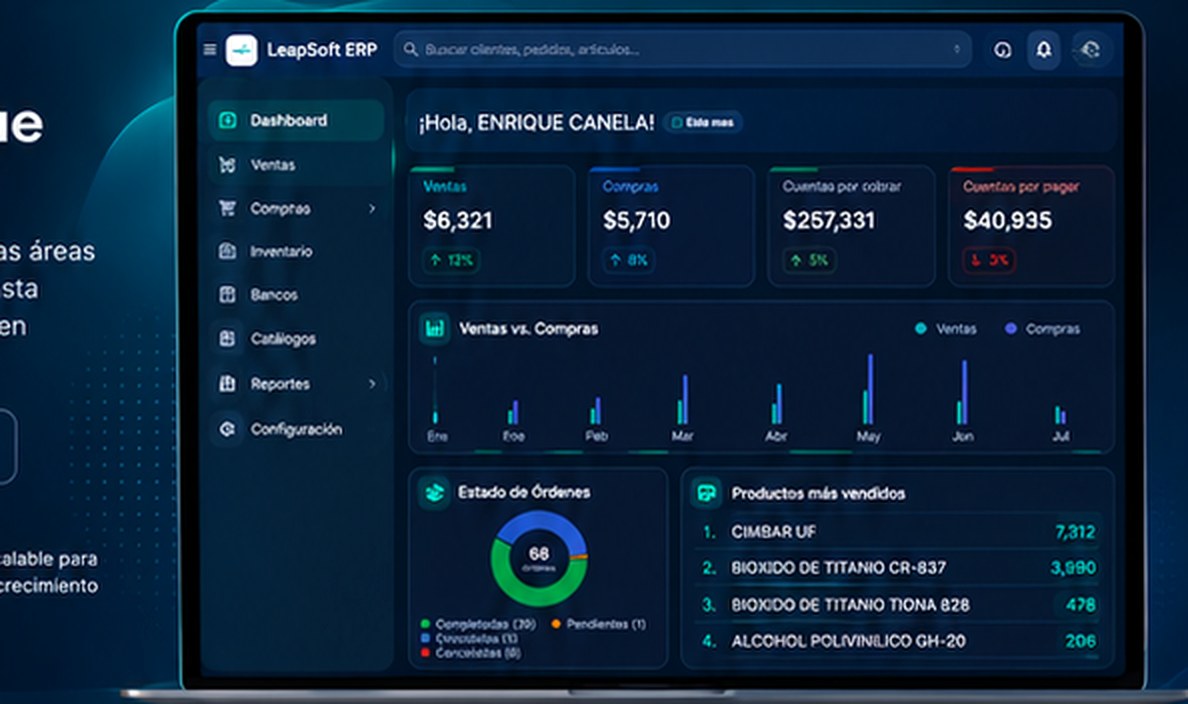Click the Ventas vs. Compras chart icon
The height and width of the screenshot is (704, 1188).
(435, 329)
